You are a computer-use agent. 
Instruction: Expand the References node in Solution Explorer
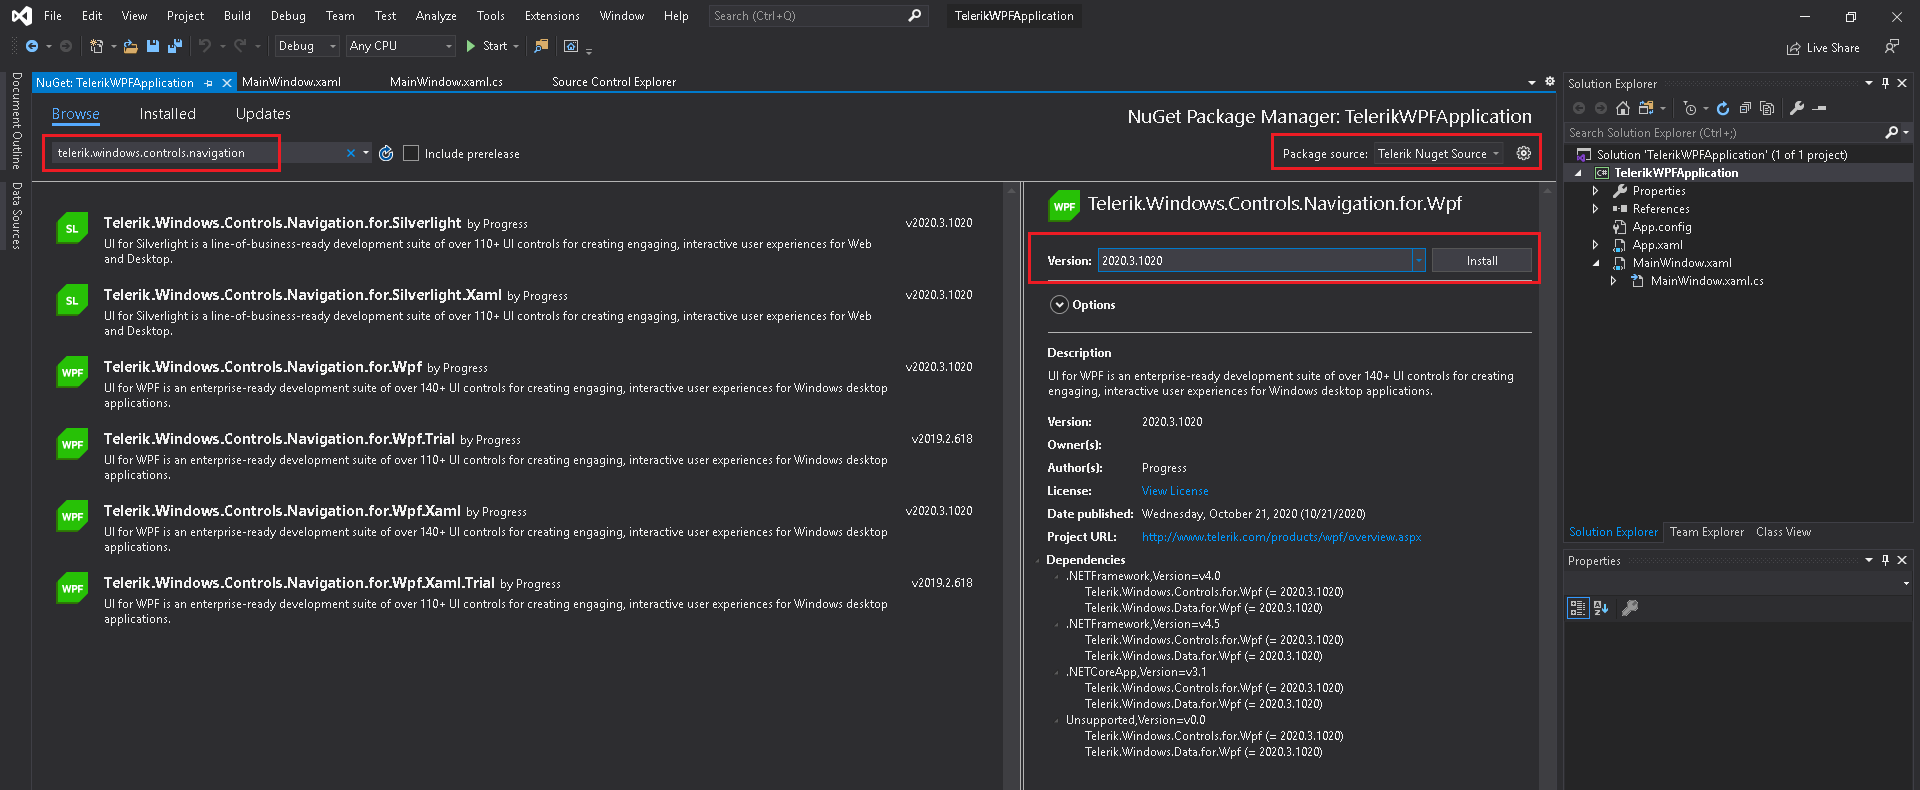[x=1595, y=209]
